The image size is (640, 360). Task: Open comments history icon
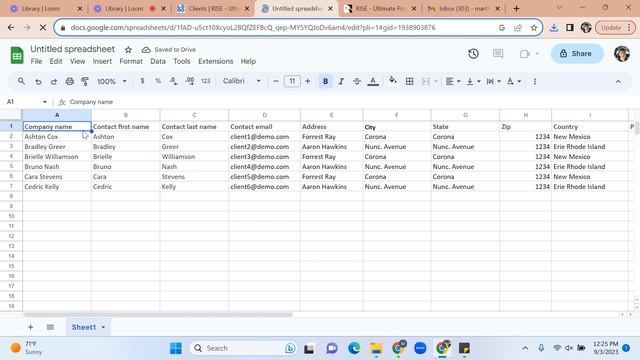coord(498,53)
